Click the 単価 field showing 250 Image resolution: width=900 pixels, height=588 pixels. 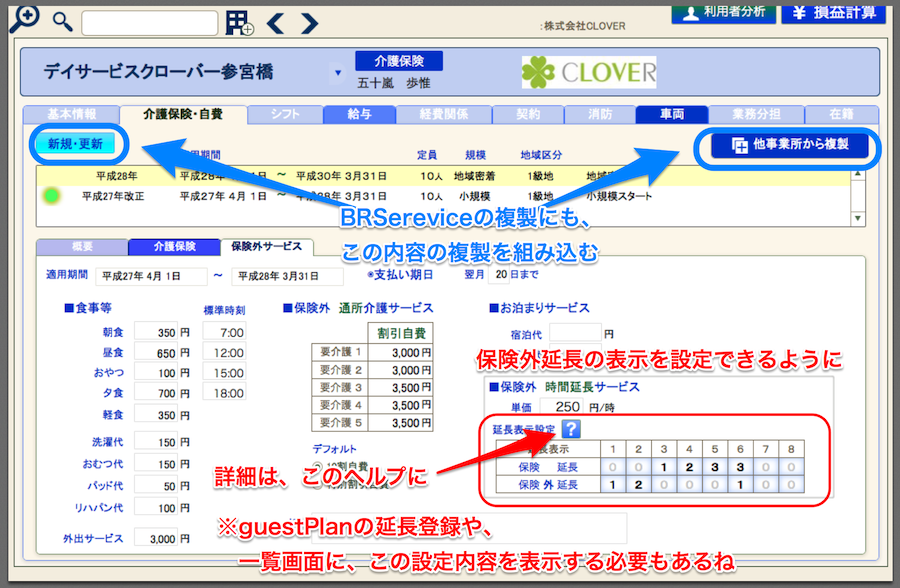(562, 407)
